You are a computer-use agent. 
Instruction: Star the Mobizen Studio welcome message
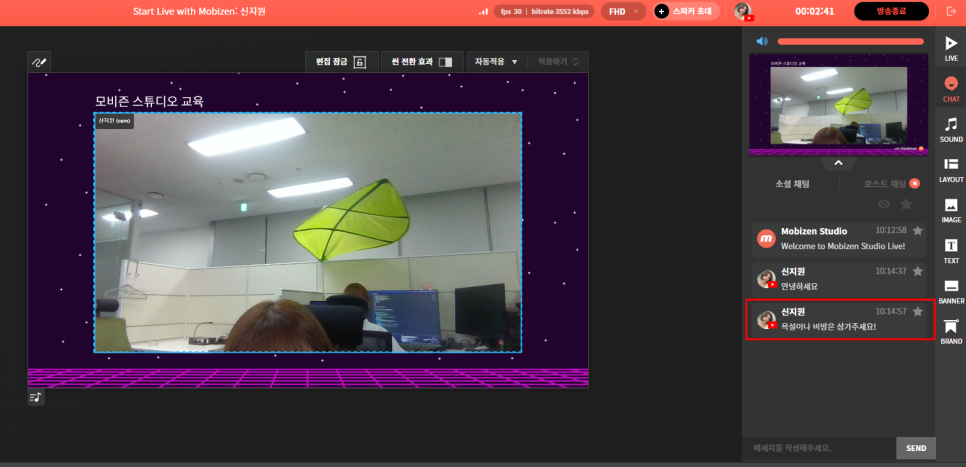pos(917,230)
